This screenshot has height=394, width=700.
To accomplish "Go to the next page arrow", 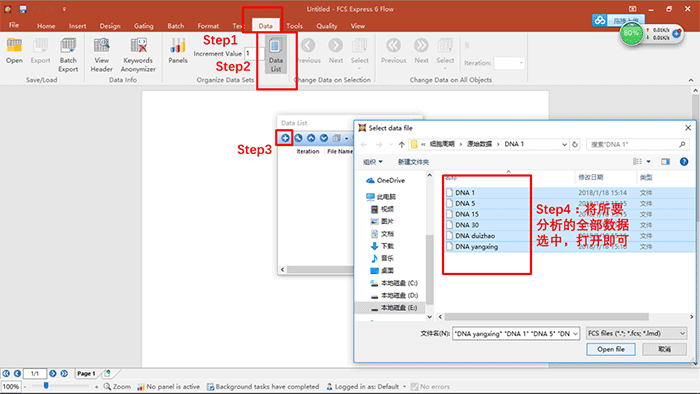I will pyautogui.click(x=53, y=373).
